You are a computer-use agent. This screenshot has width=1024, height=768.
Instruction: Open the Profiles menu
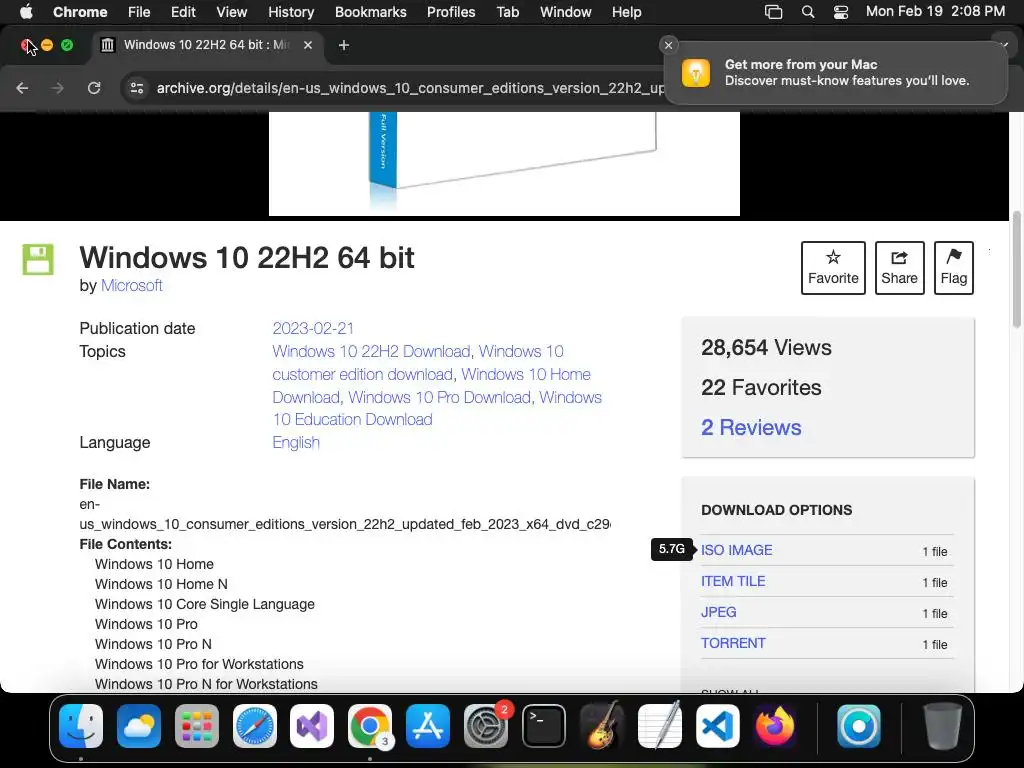point(451,12)
